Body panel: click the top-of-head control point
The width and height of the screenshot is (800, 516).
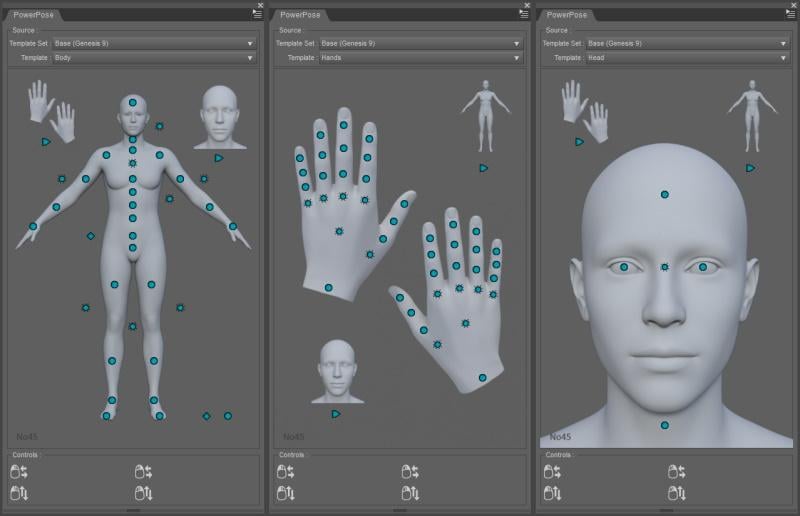(x=133, y=103)
